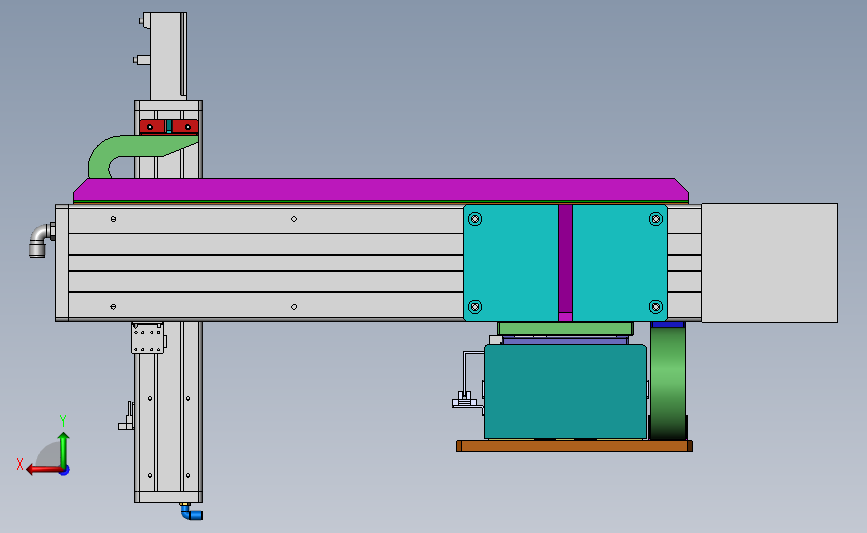Viewport: 867px width, 533px height.
Task: Click bottom-left screw on cyan carriage plate
Action: coord(475,307)
